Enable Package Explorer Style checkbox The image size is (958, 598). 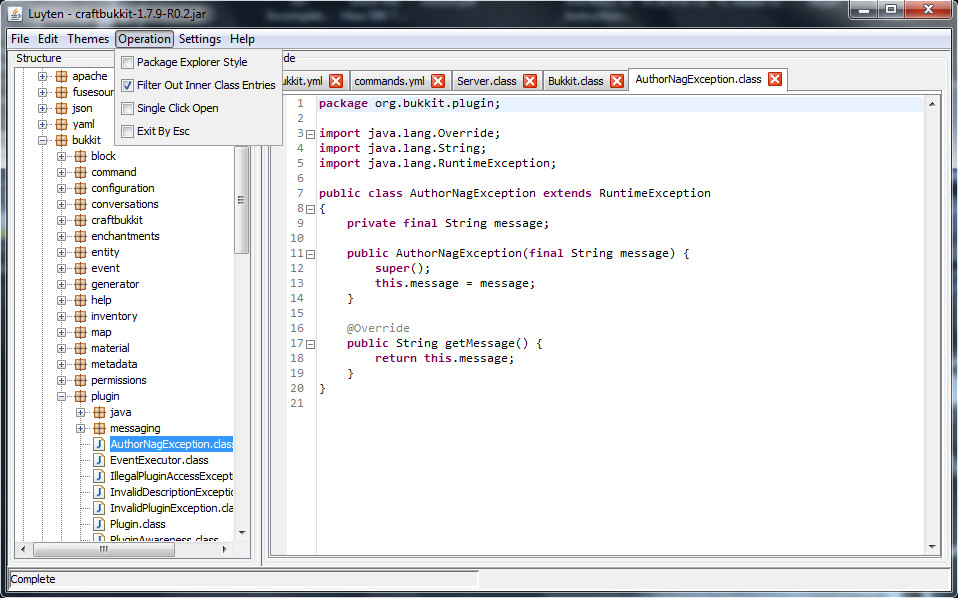(x=128, y=62)
